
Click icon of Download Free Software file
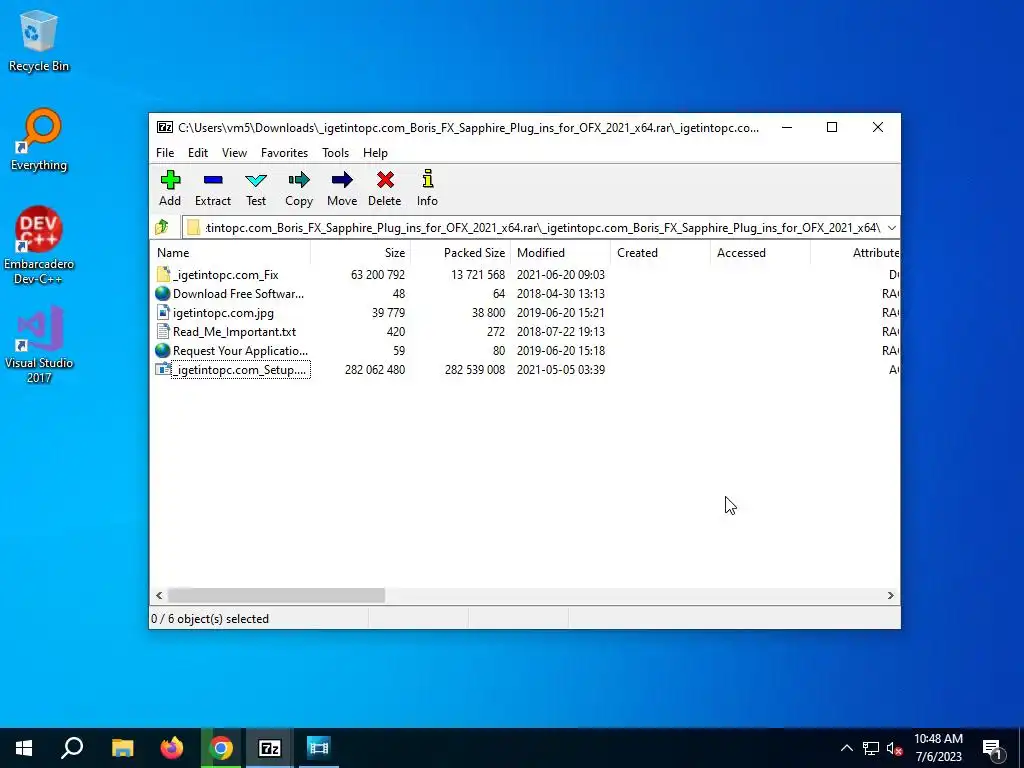(x=163, y=293)
